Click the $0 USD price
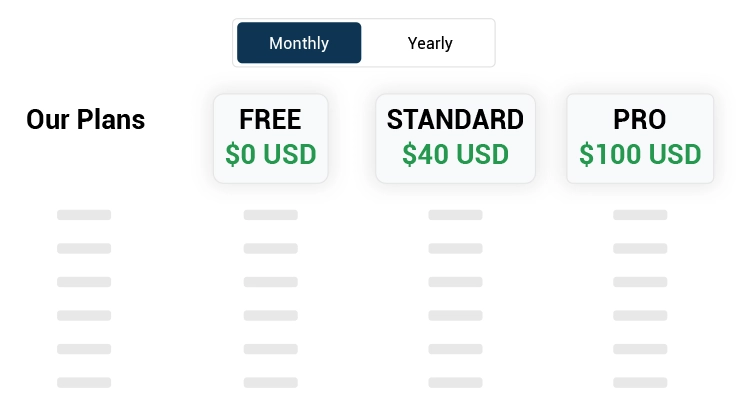Image resolution: width=739 pixels, height=415 pixels. coord(270,155)
